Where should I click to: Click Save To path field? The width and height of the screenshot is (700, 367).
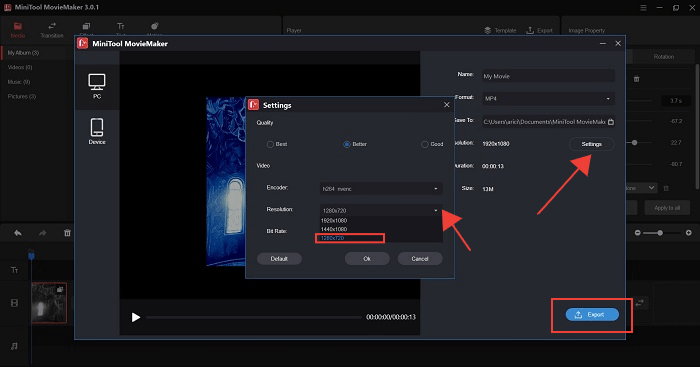[544, 121]
